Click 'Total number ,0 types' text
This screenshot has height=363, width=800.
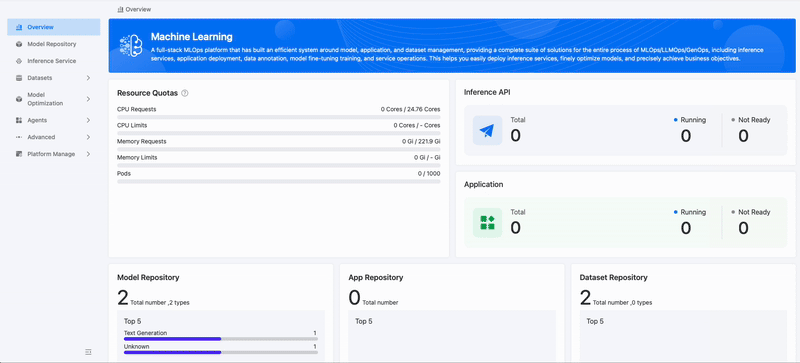tap(622, 303)
